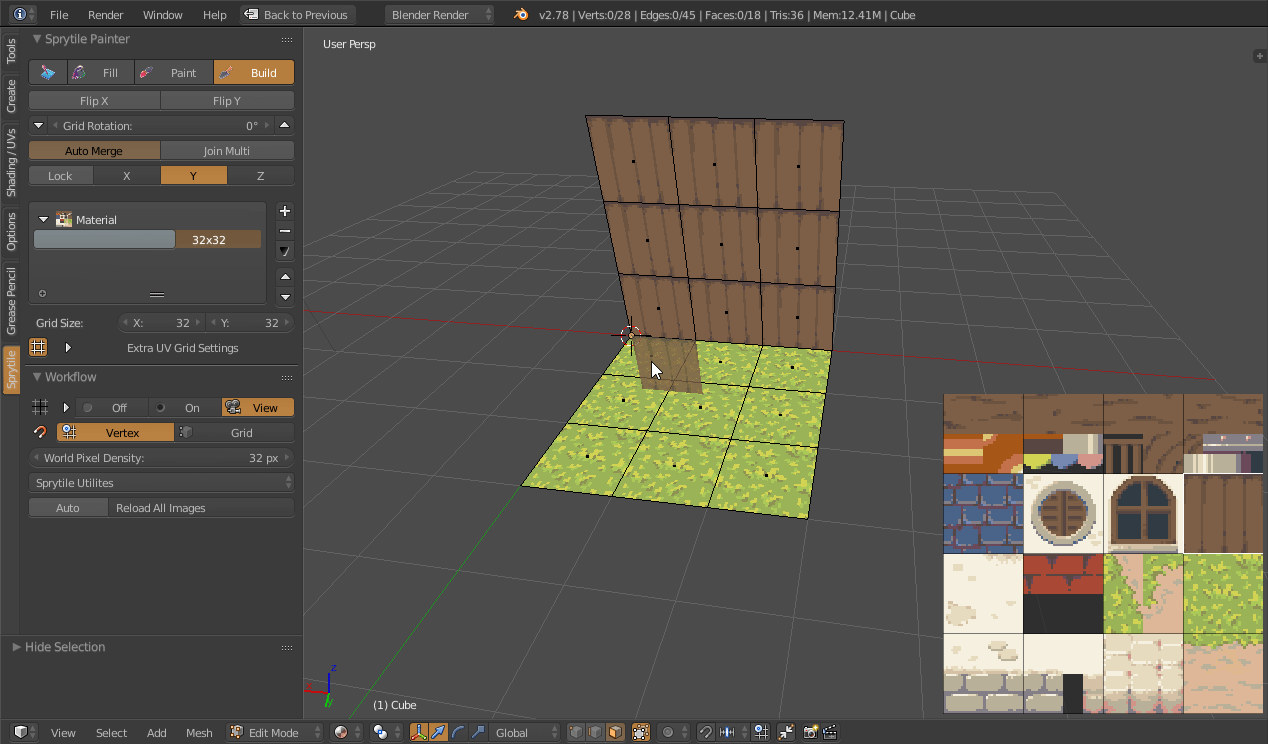The image size is (1268, 744).
Task: Activate the Build tool
Action: coord(254,72)
